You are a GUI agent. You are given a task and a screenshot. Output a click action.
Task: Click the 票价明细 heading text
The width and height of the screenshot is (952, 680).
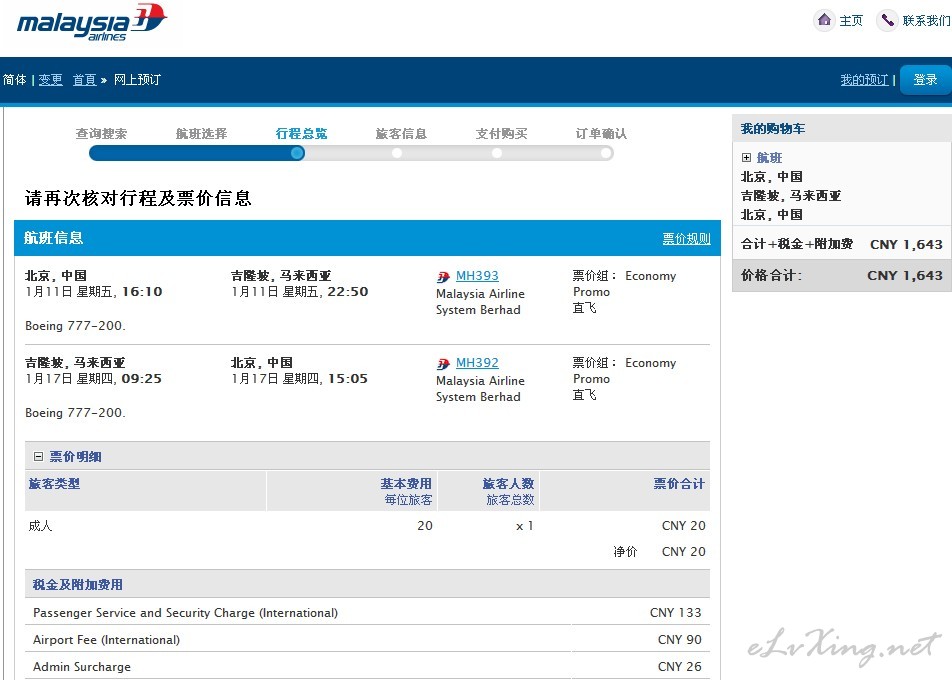point(75,457)
